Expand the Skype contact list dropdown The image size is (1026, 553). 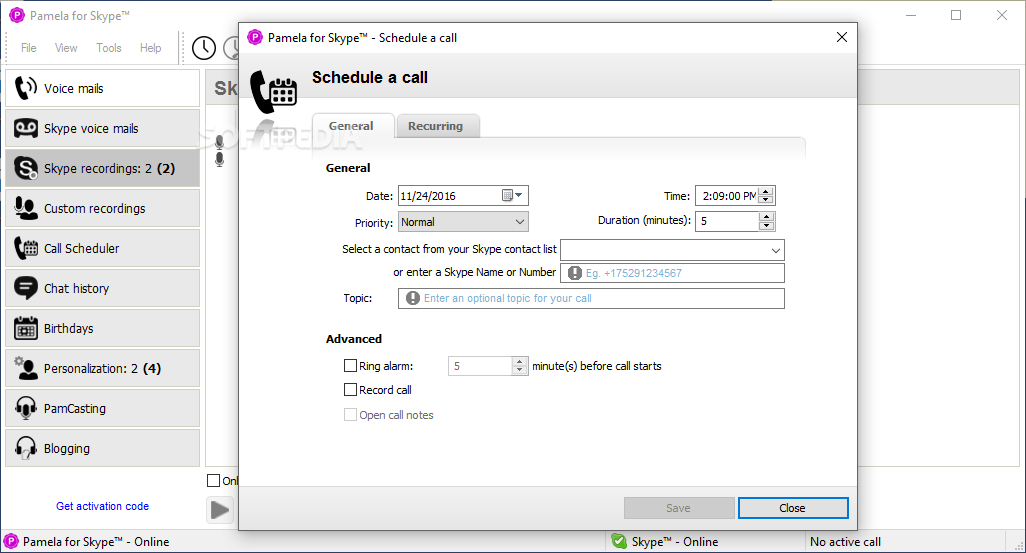(775, 250)
